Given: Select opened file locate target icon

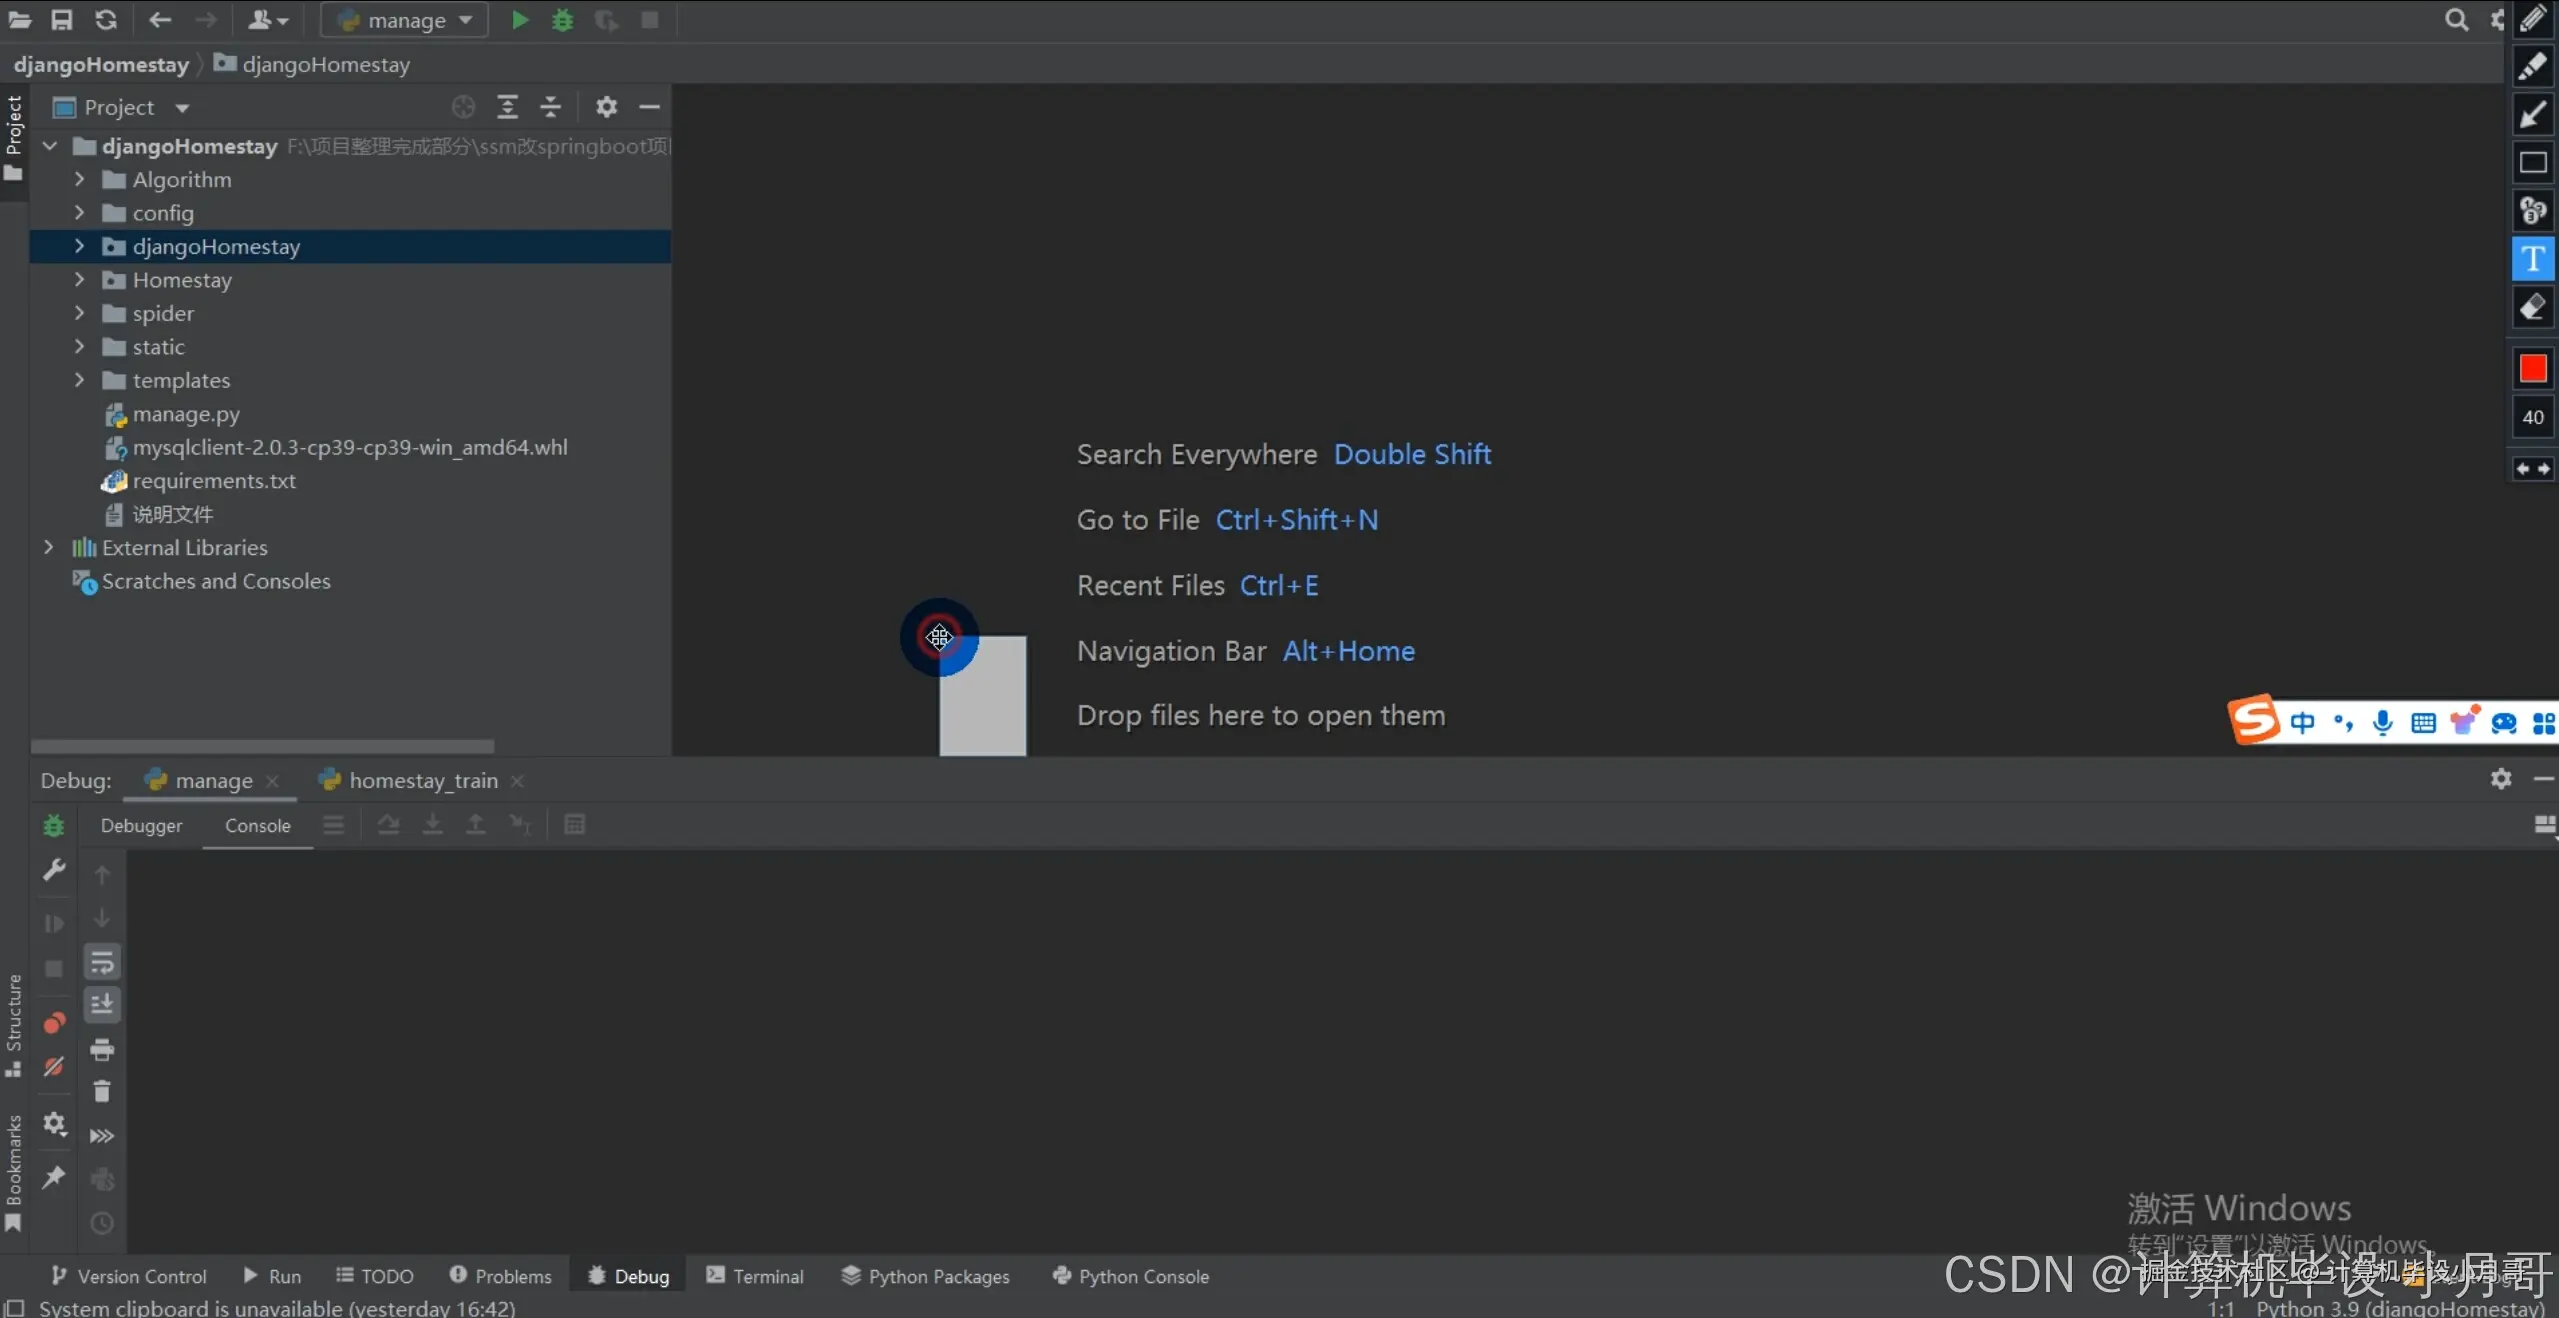Looking at the screenshot, I should coord(463,107).
